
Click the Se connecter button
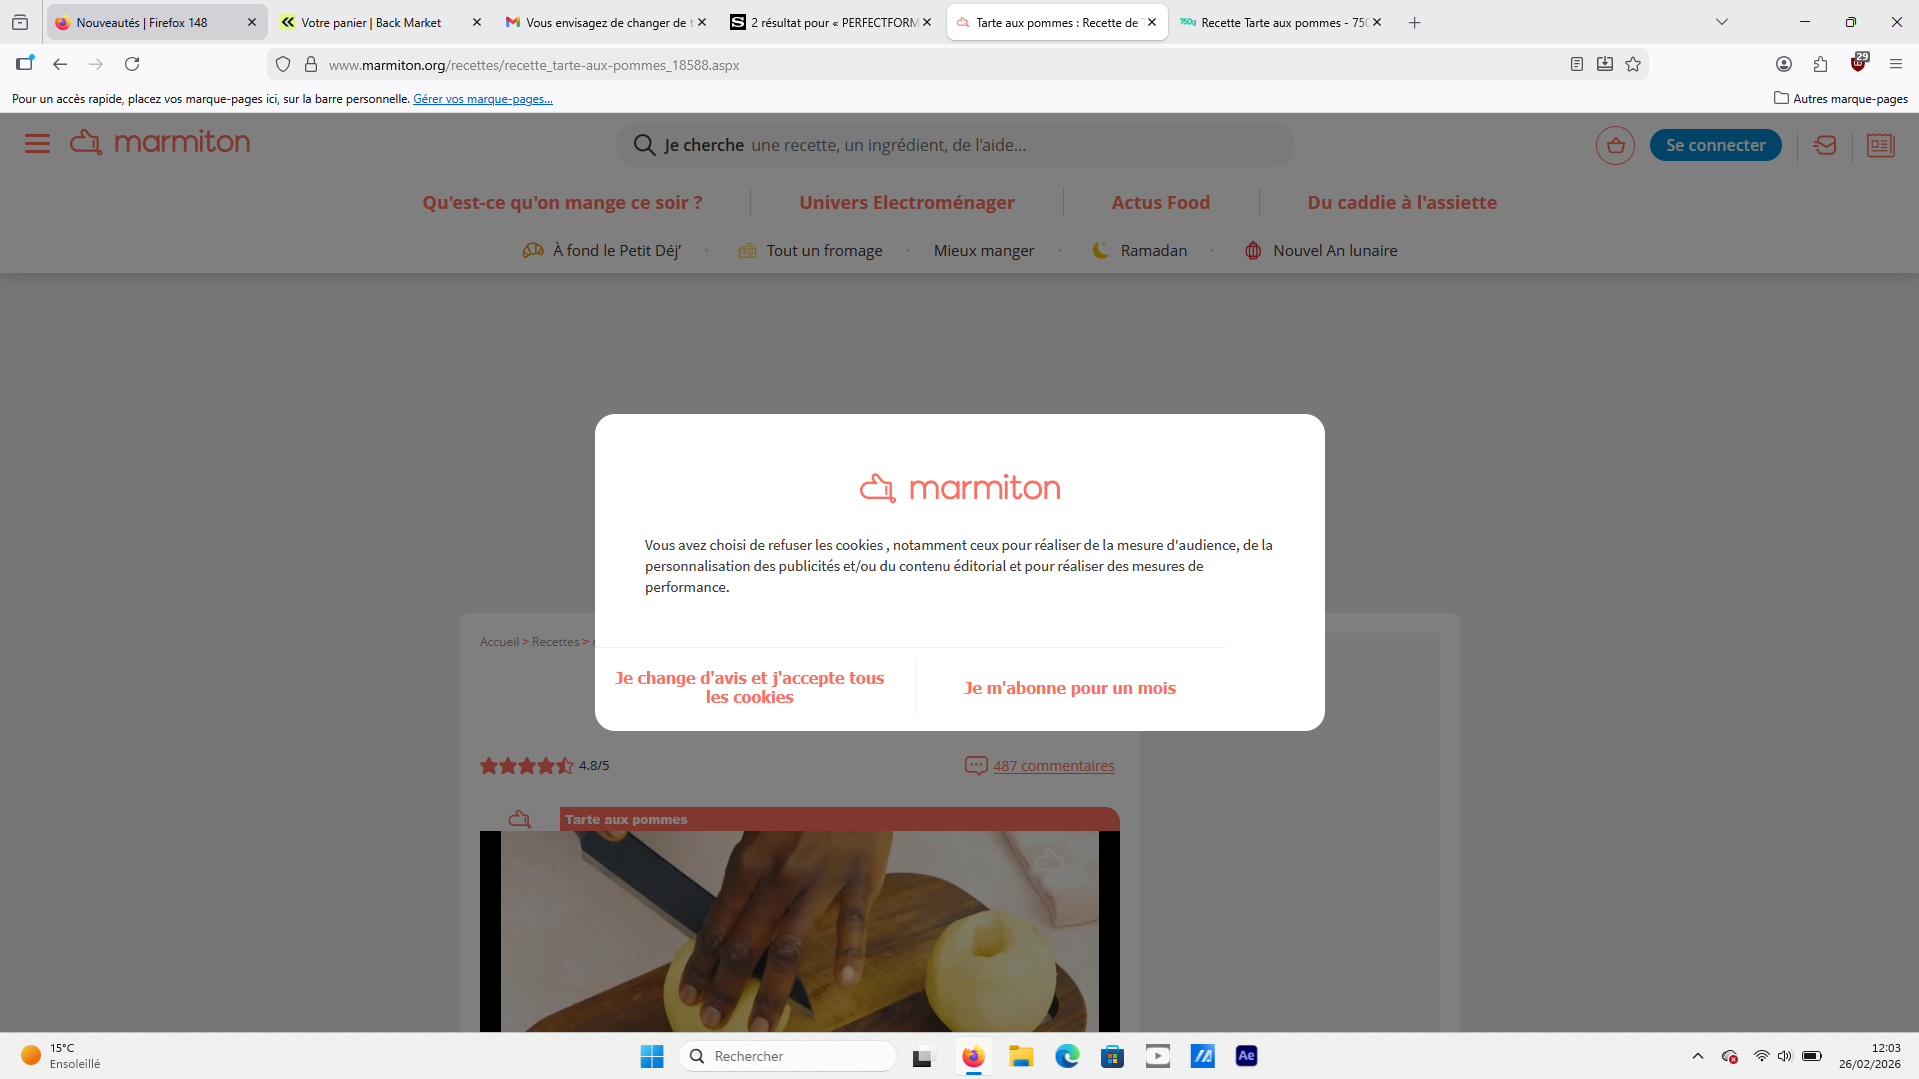tap(1715, 146)
